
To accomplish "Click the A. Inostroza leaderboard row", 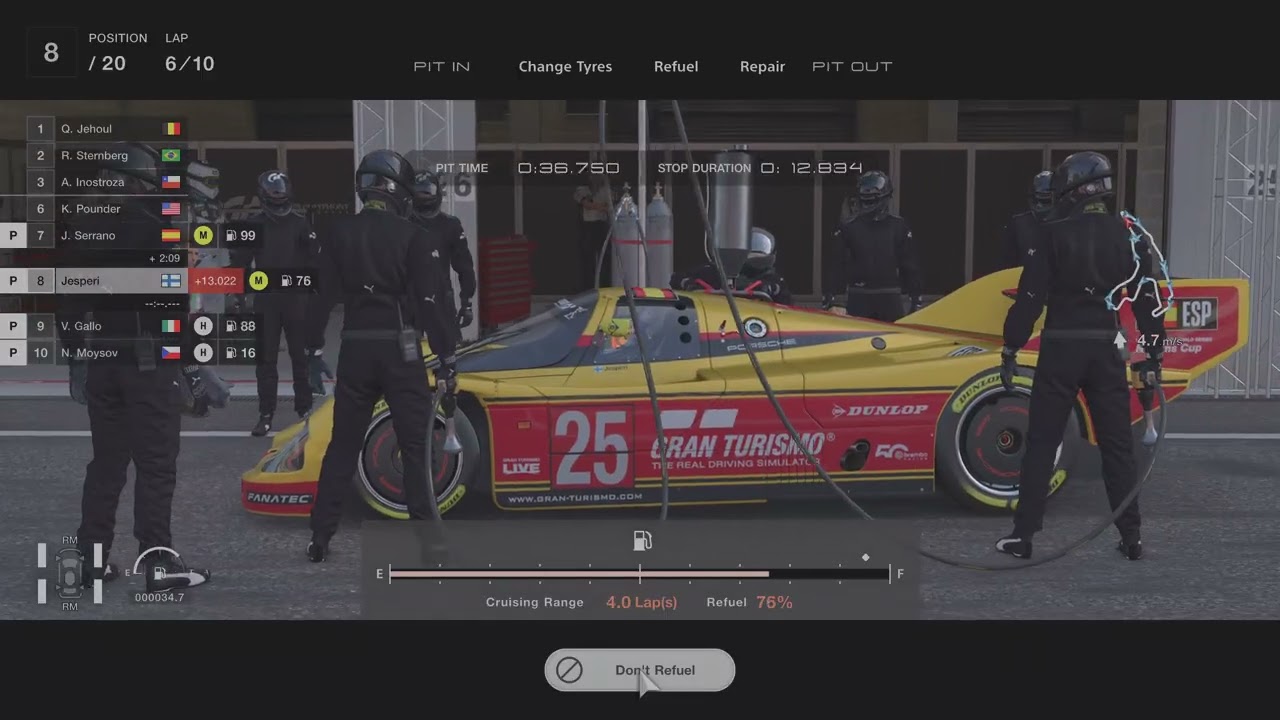I will click(108, 182).
